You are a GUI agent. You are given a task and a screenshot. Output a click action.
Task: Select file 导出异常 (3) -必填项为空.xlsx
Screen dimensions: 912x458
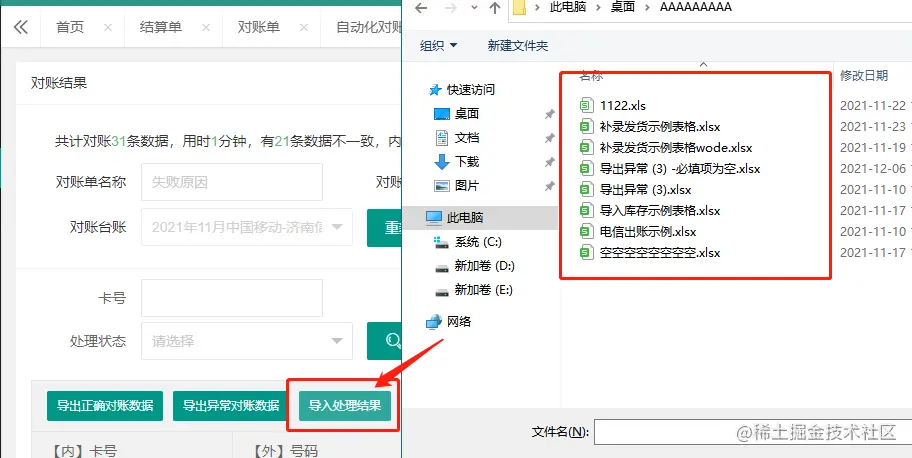[x=680, y=169]
